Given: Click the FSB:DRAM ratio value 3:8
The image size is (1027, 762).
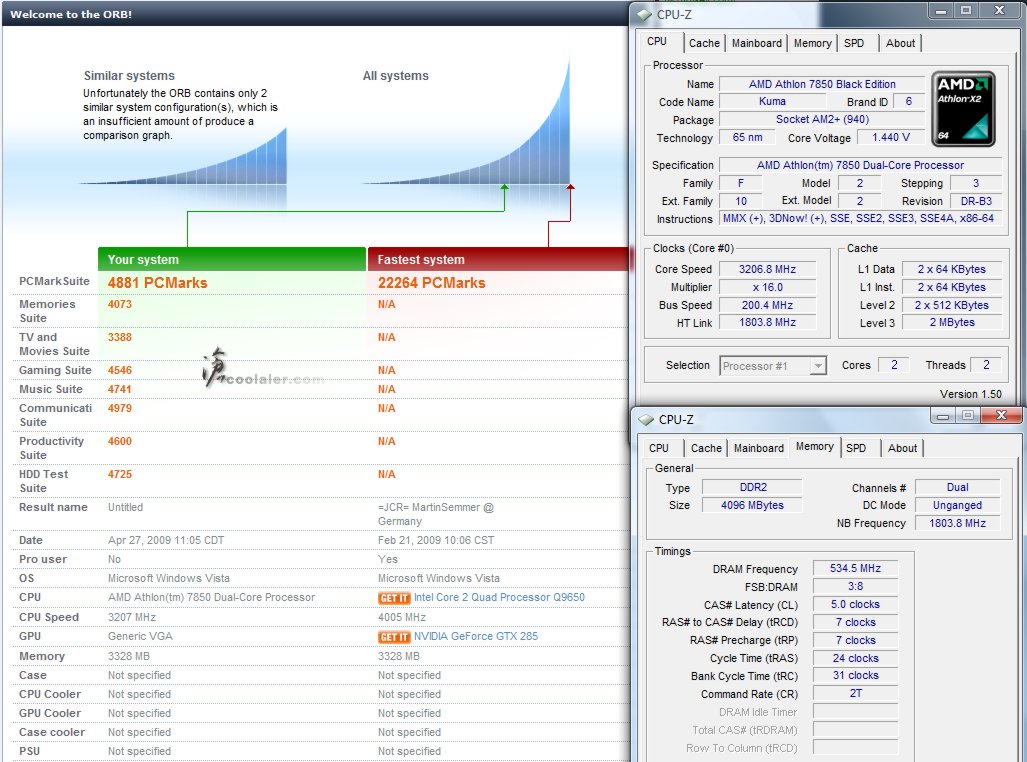Looking at the screenshot, I should click(x=855, y=586).
